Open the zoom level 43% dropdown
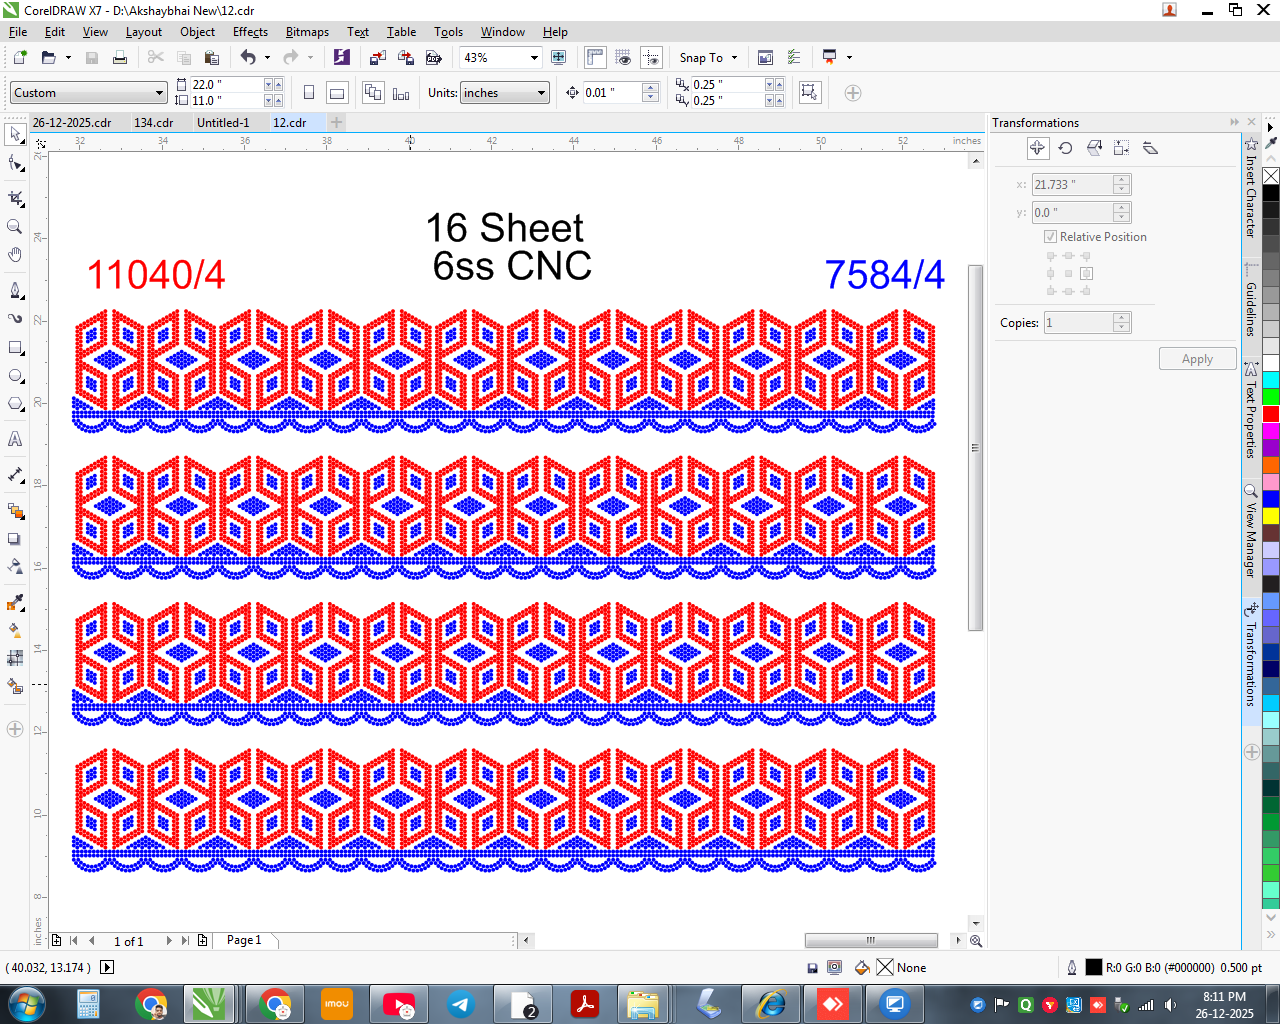Screen dimensions: 1280x1024 click(x=501, y=58)
